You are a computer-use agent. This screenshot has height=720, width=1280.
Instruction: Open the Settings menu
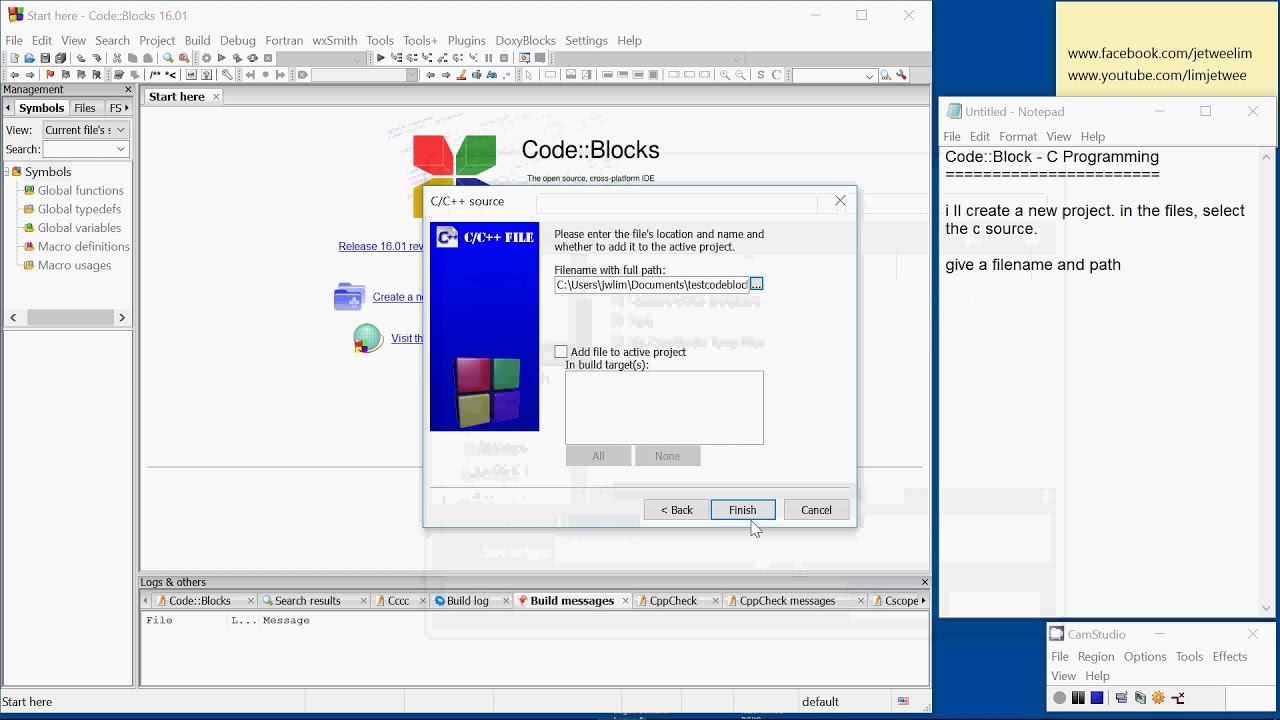point(586,40)
